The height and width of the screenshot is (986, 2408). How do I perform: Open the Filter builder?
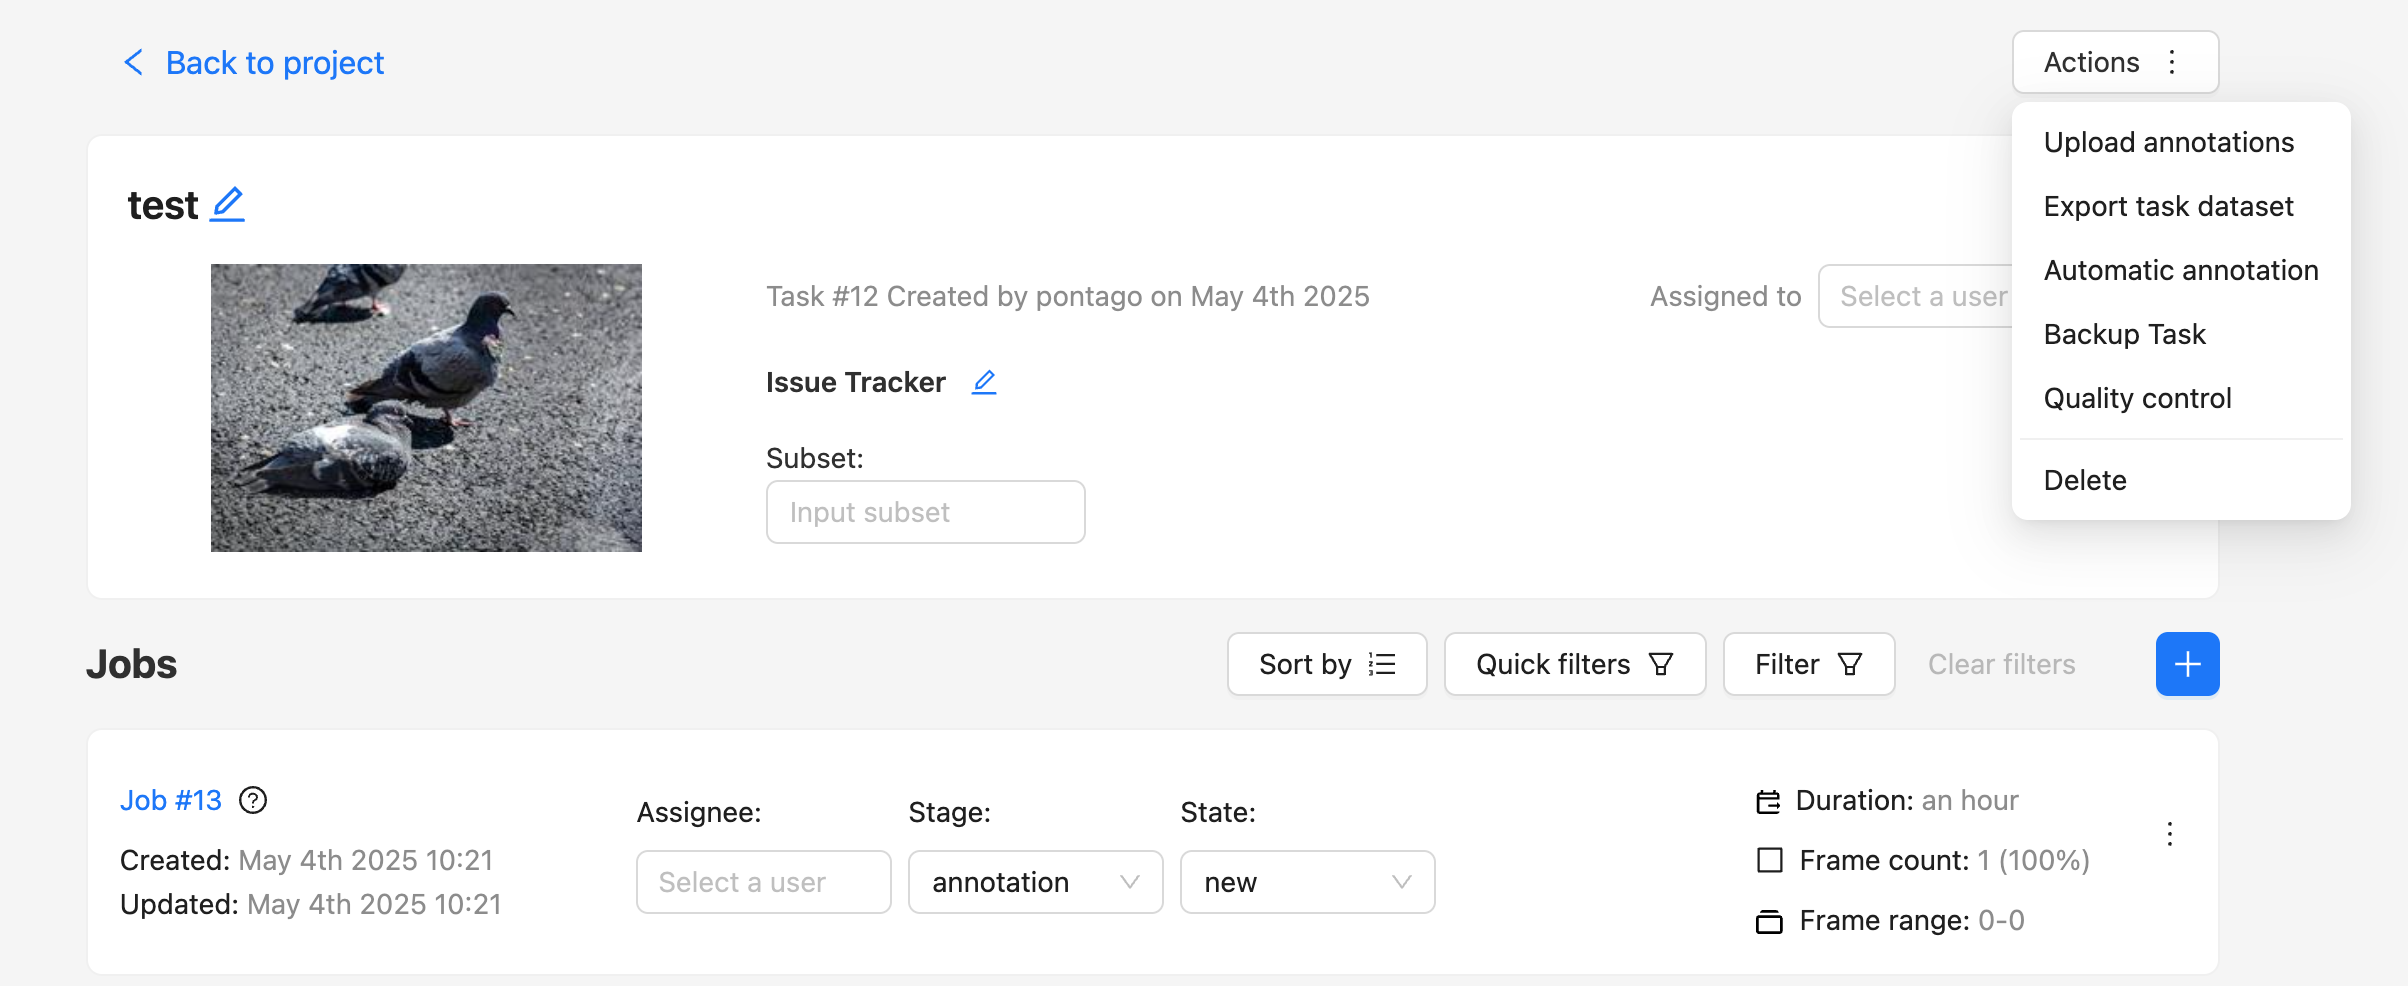coord(1808,664)
